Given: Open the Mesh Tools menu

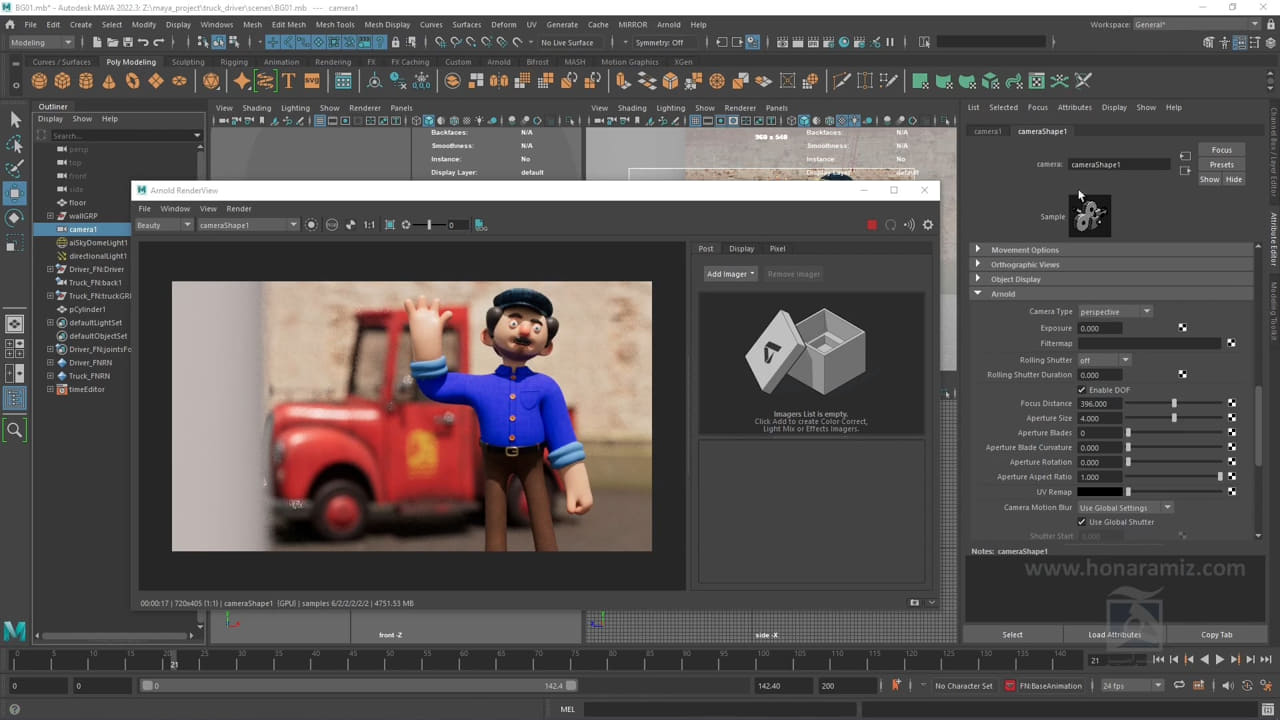Looking at the screenshot, I should tap(335, 24).
